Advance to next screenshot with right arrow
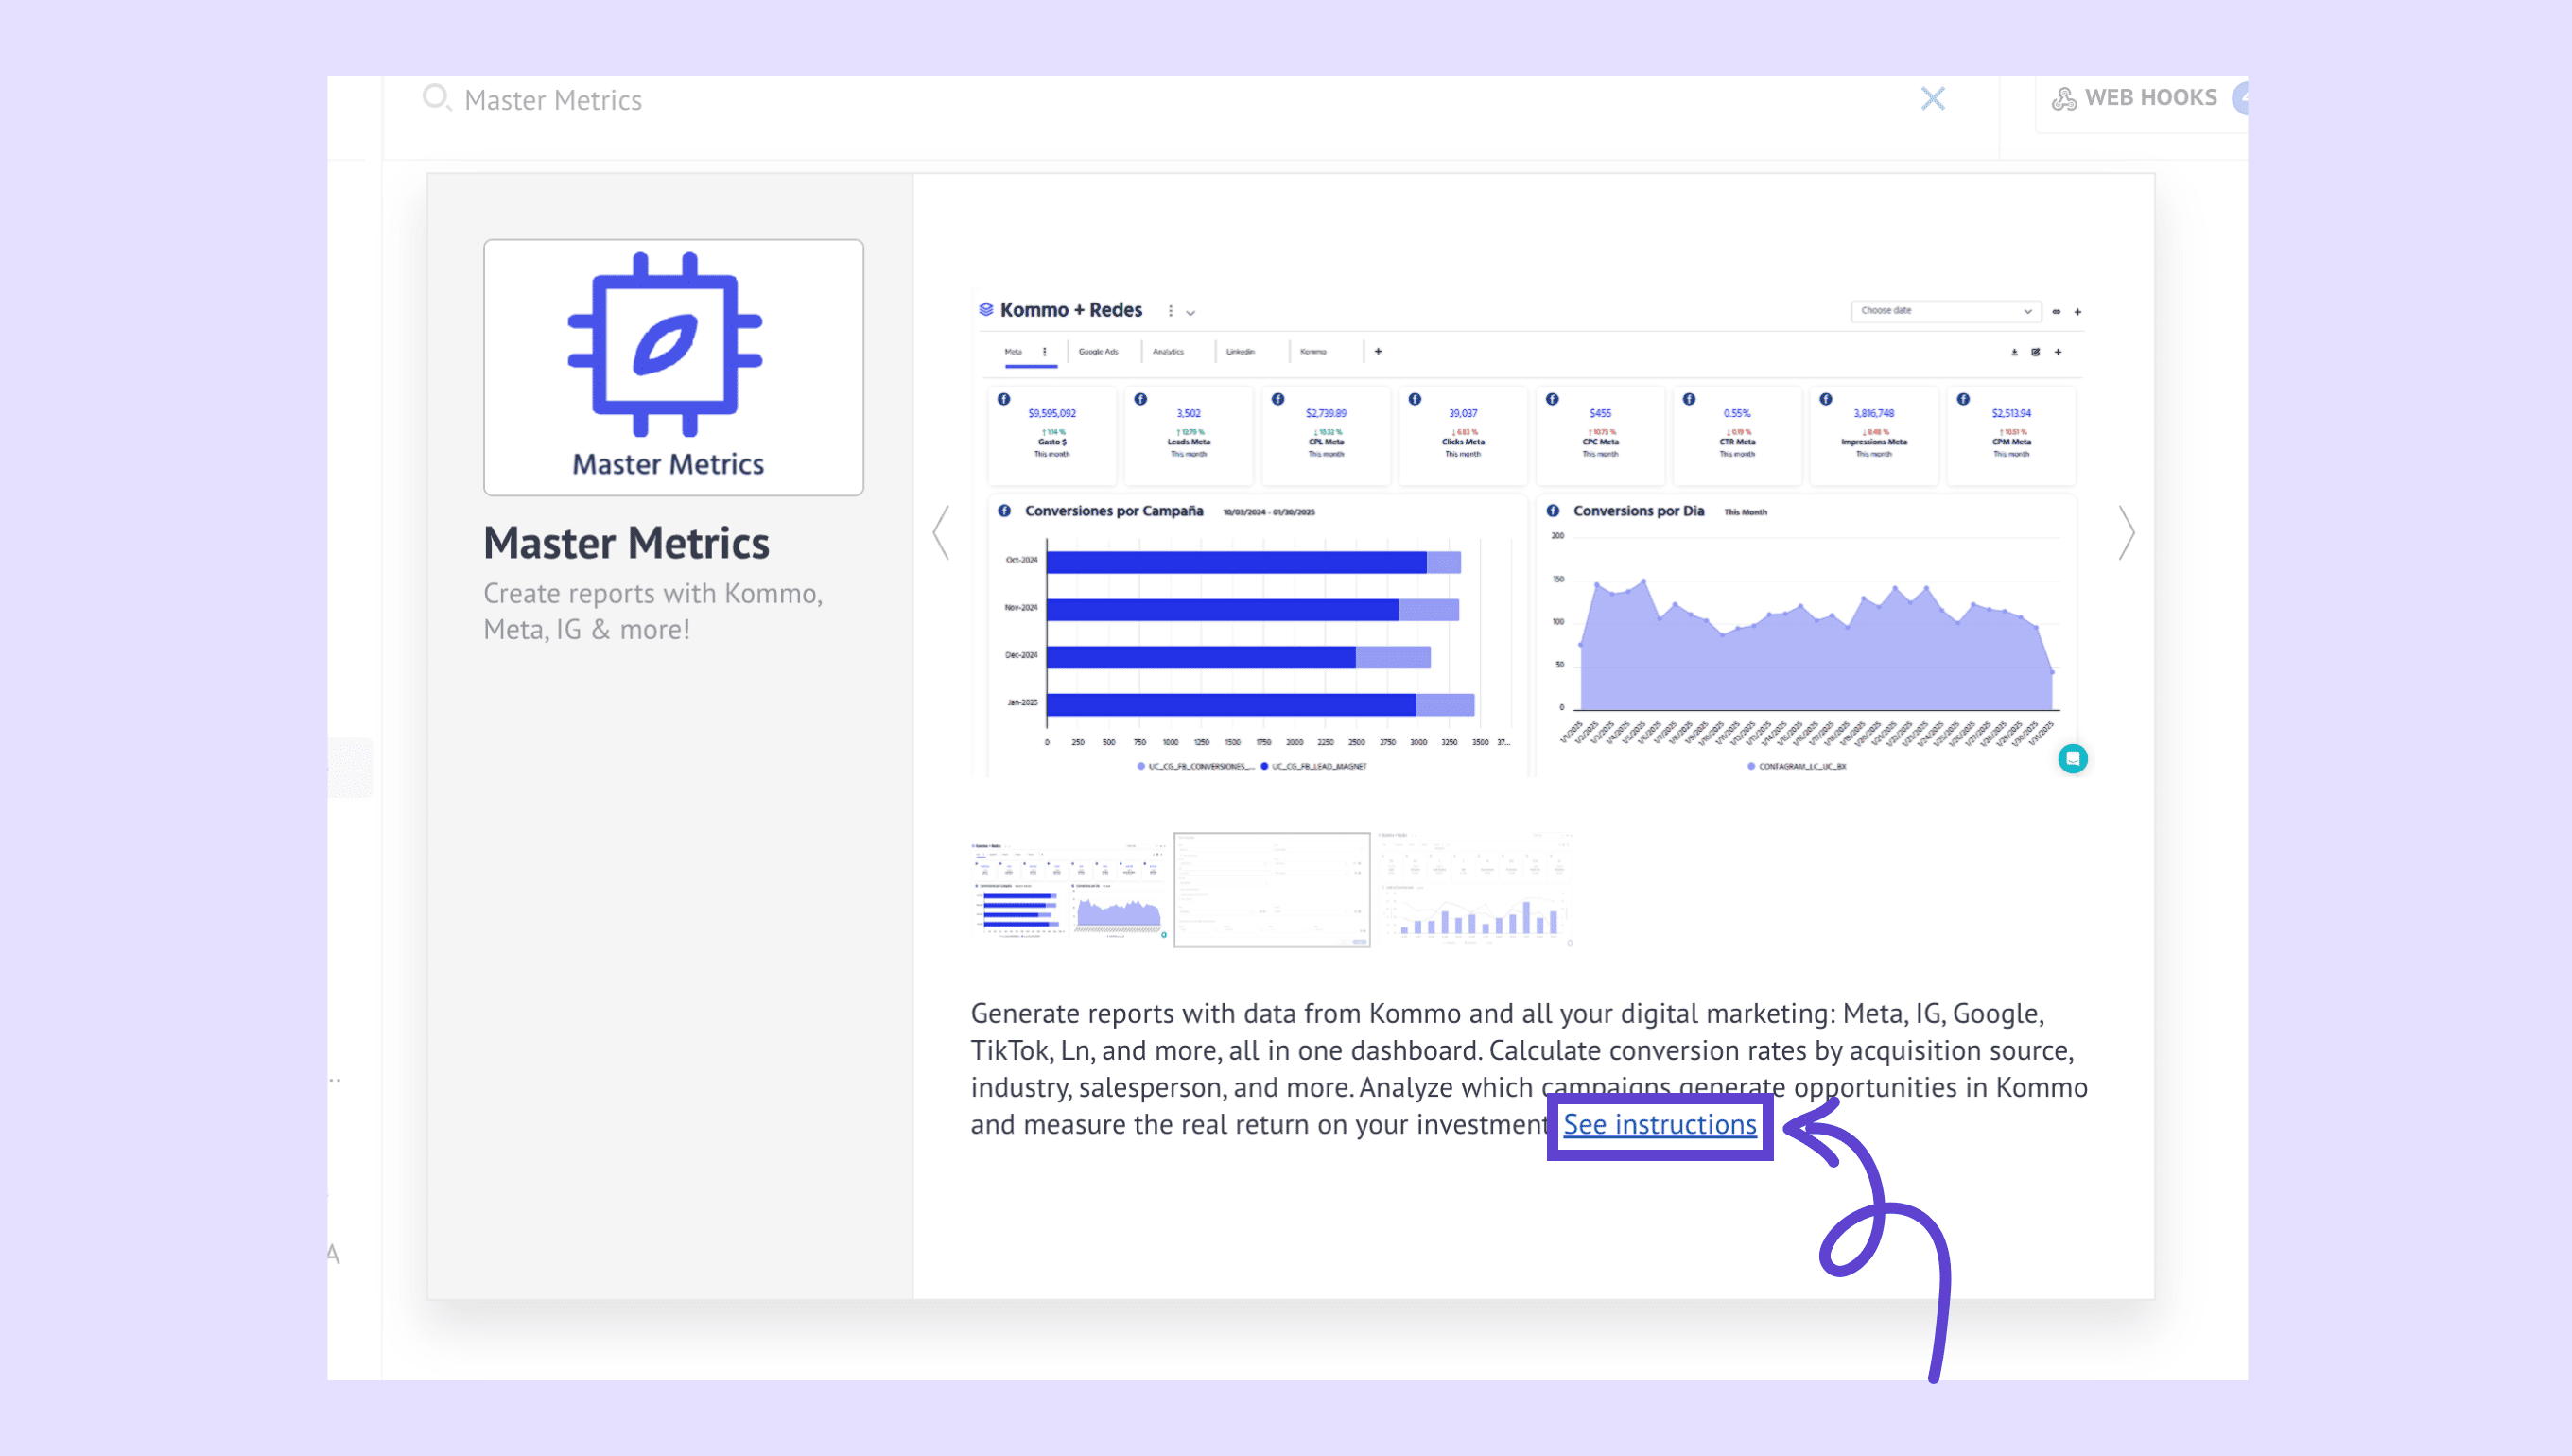This screenshot has width=2572, height=1456. [x=2126, y=532]
